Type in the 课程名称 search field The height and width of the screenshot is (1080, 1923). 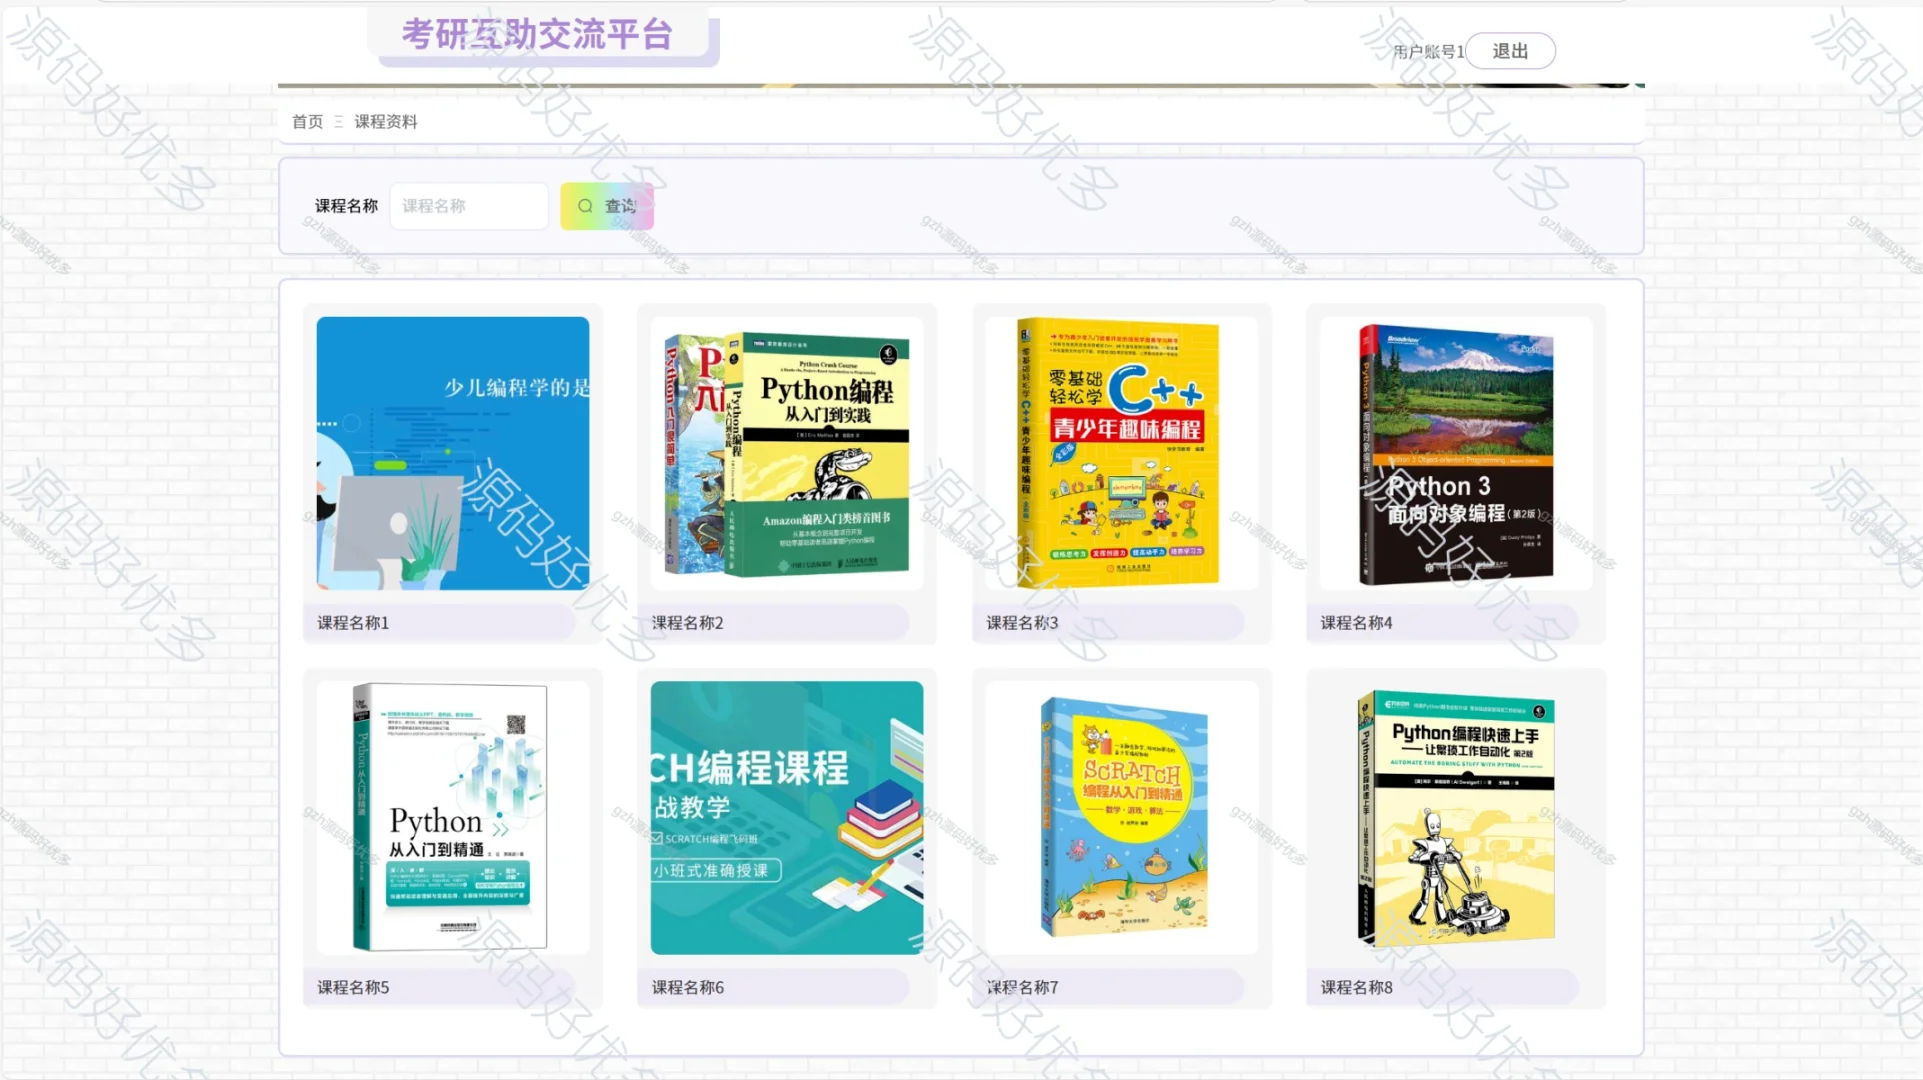click(468, 206)
